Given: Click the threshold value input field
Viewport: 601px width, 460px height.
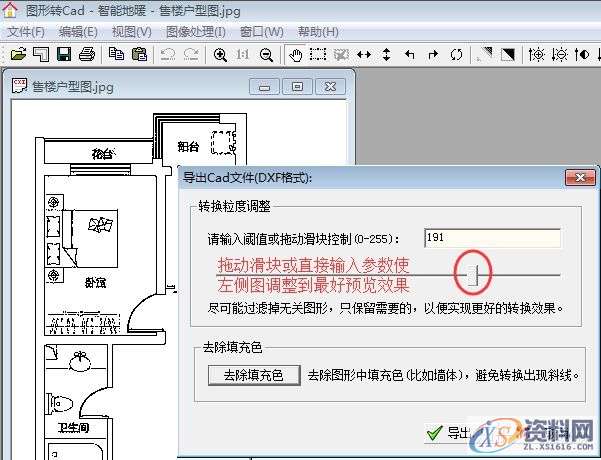Looking at the screenshot, I should pos(491,238).
